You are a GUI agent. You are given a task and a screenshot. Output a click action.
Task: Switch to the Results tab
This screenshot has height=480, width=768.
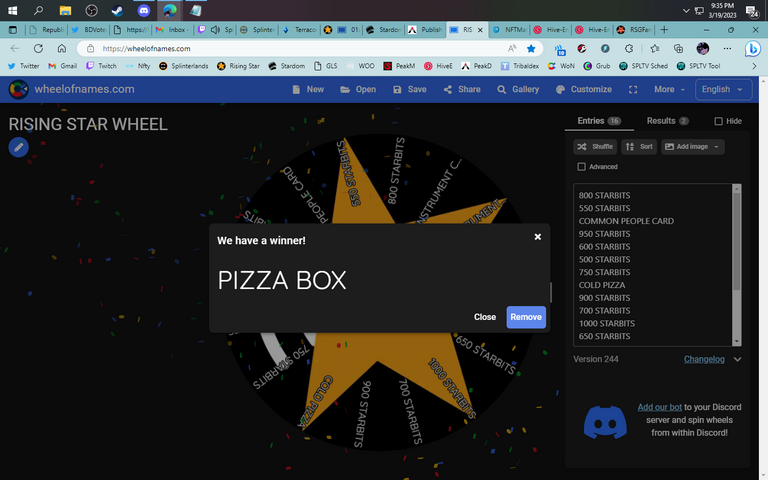click(668, 121)
